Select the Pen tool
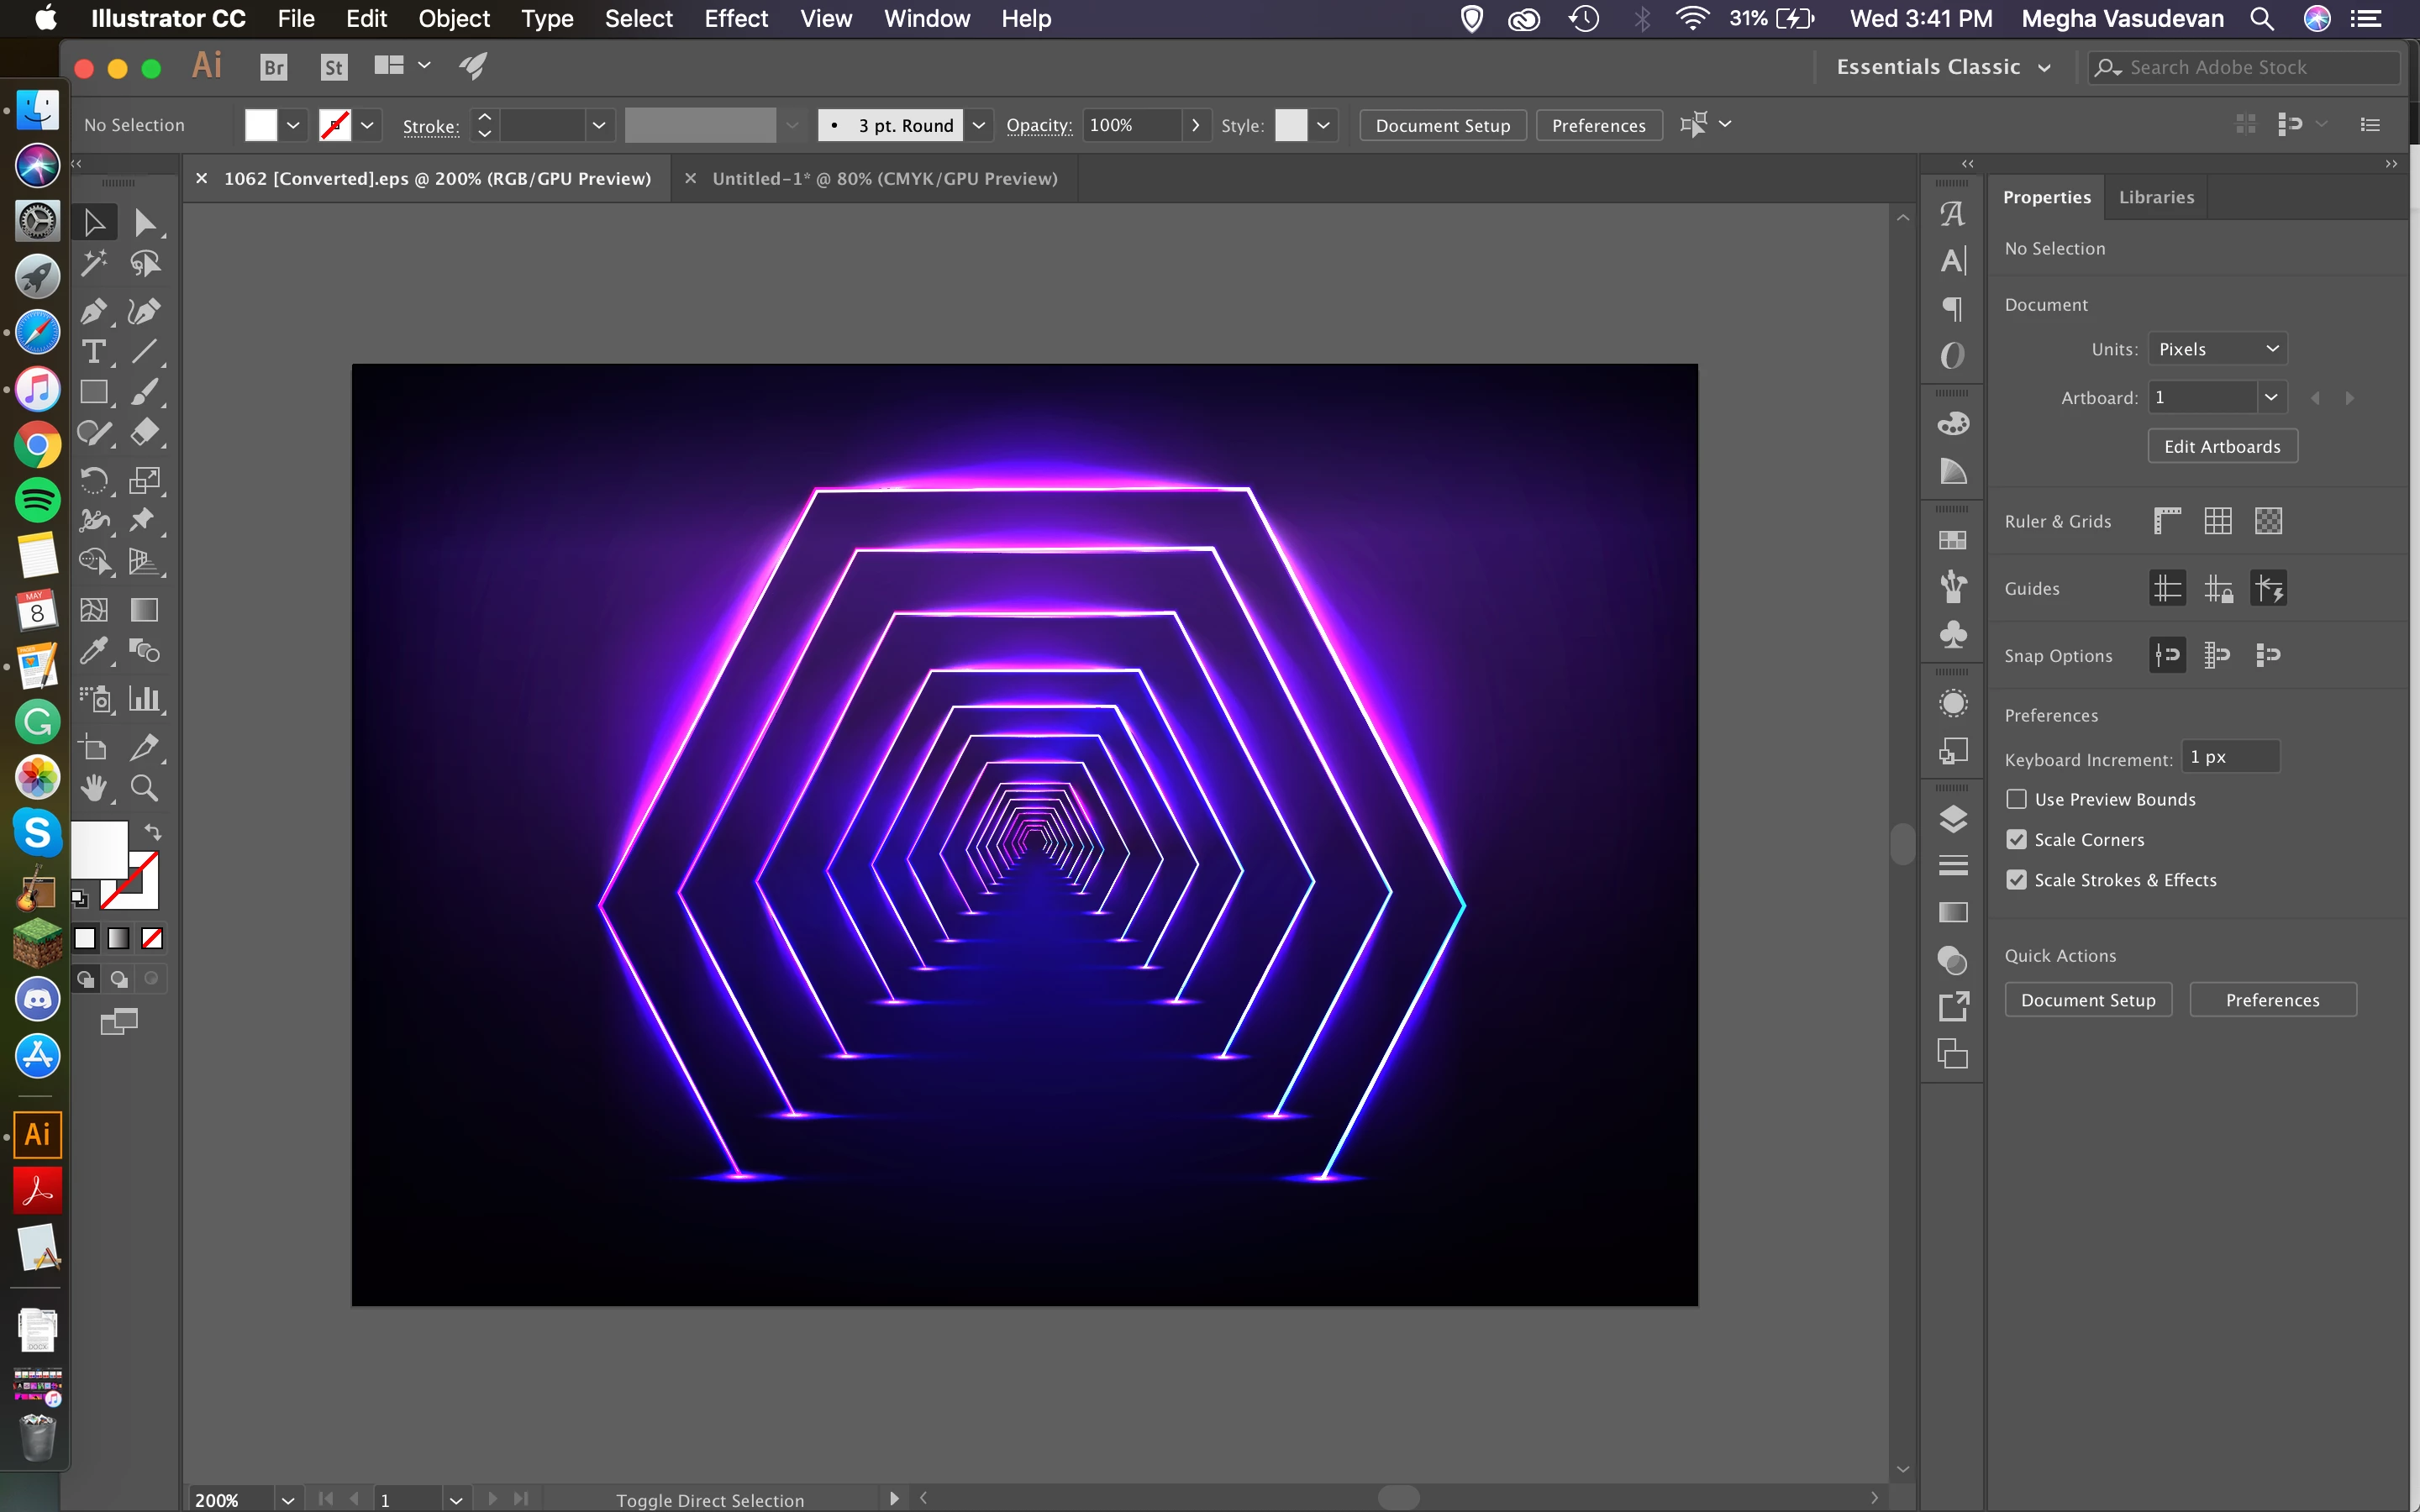 click(93, 311)
